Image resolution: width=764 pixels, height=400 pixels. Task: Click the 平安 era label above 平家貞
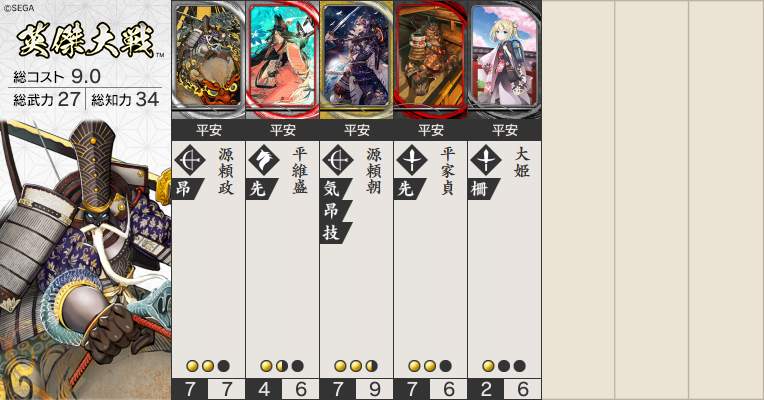point(431,130)
